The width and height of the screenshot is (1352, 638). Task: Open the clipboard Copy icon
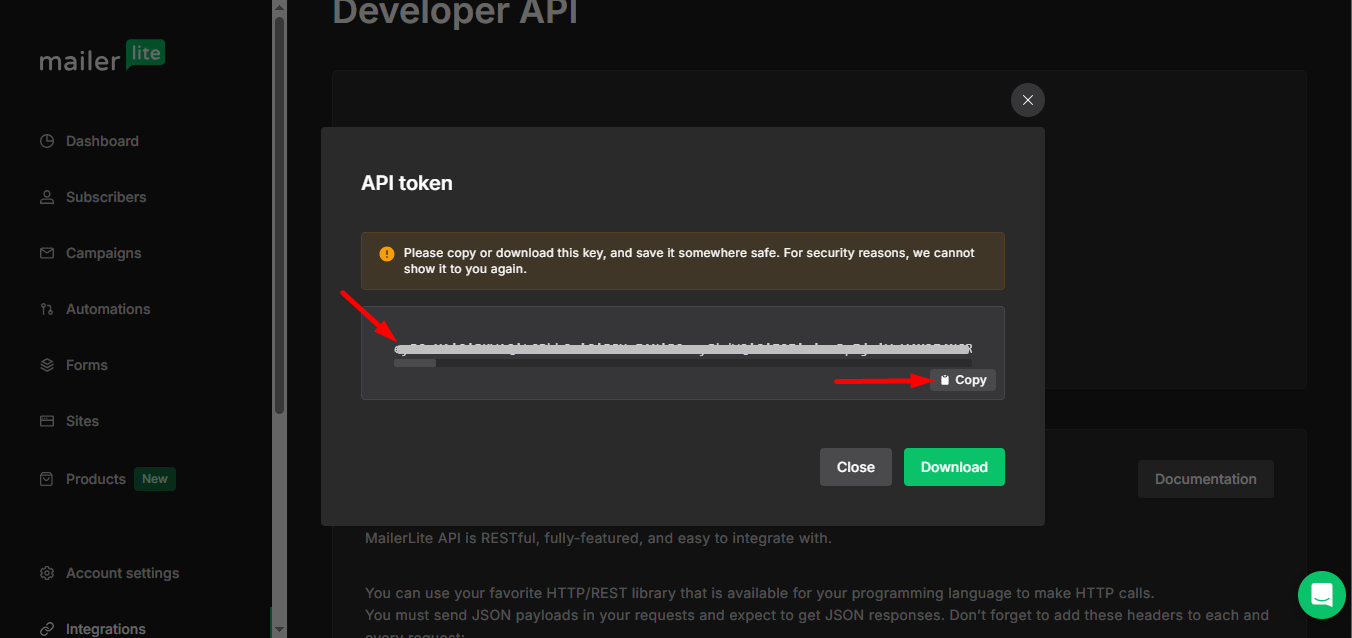pos(944,379)
